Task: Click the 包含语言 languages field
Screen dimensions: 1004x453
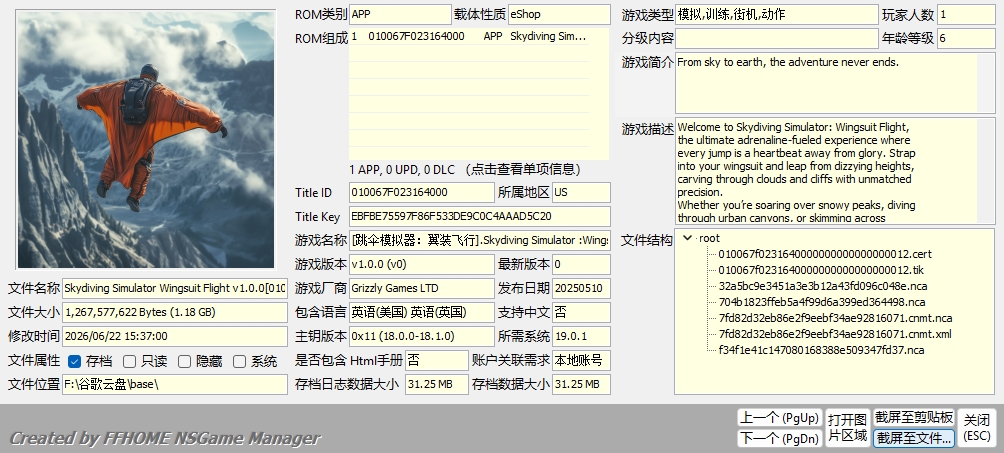Action: click(x=421, y=312)
